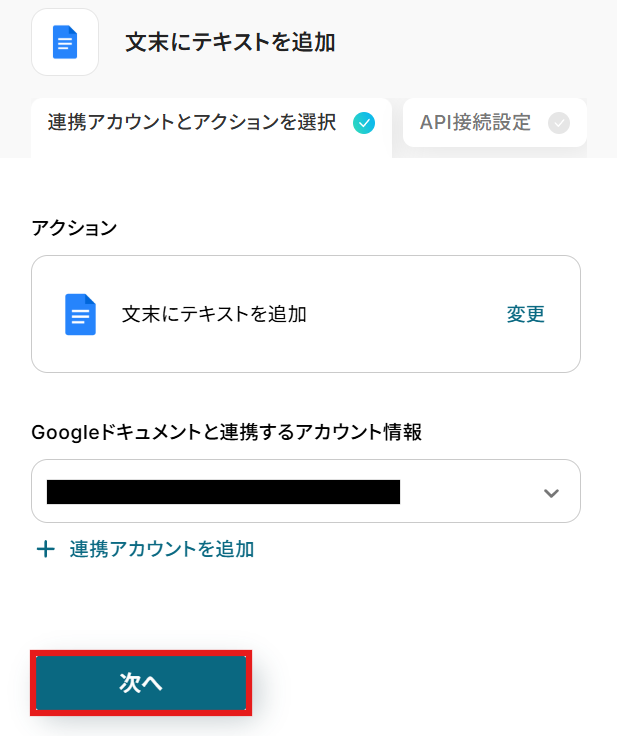Click the Google Docs icon in action card
Image resolution: width=617 pixels, height=736 pixels.
(x=80, y=314)
